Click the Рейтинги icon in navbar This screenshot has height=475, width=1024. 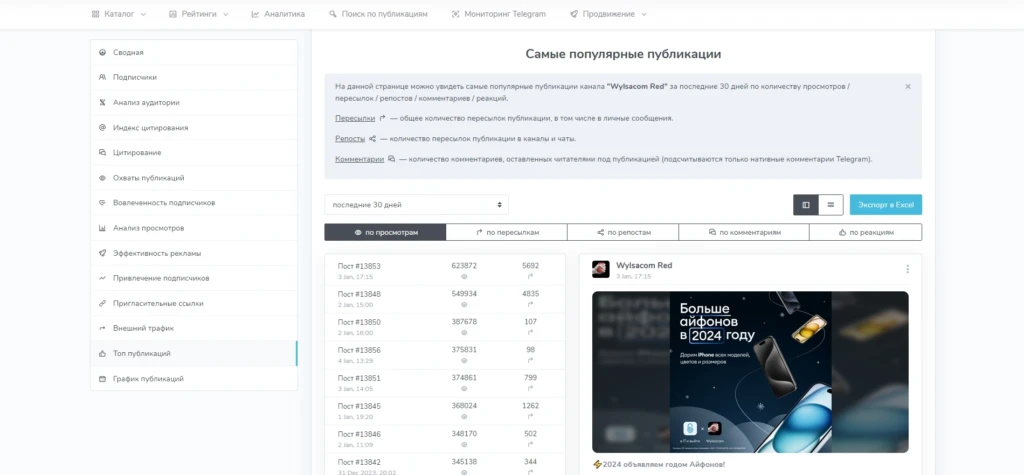click(172, 14)
